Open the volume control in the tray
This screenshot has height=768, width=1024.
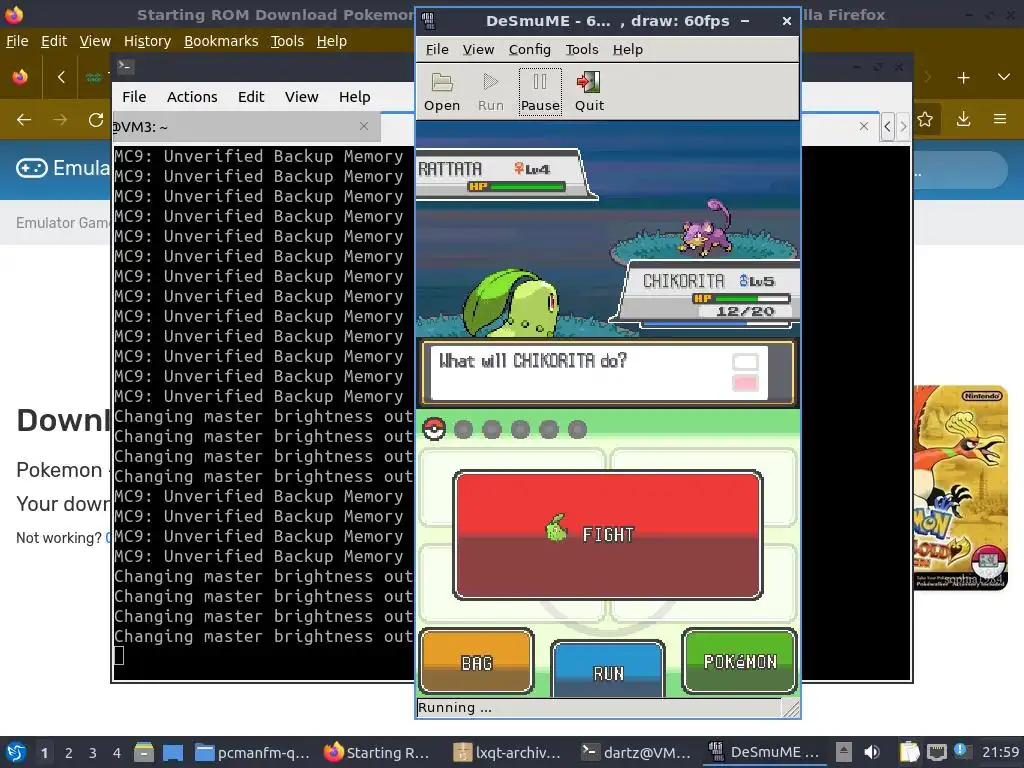(872, 753)
